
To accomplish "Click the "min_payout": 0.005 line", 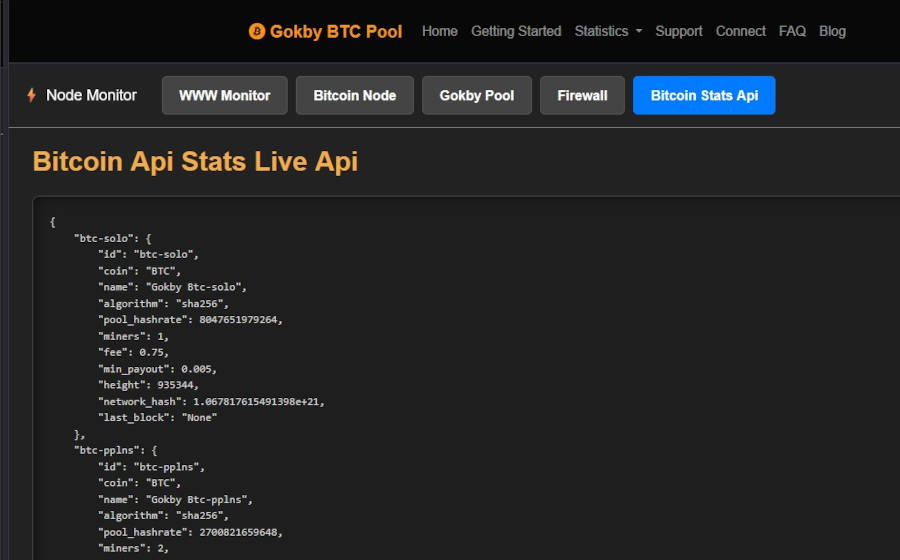I will point(157,369).
